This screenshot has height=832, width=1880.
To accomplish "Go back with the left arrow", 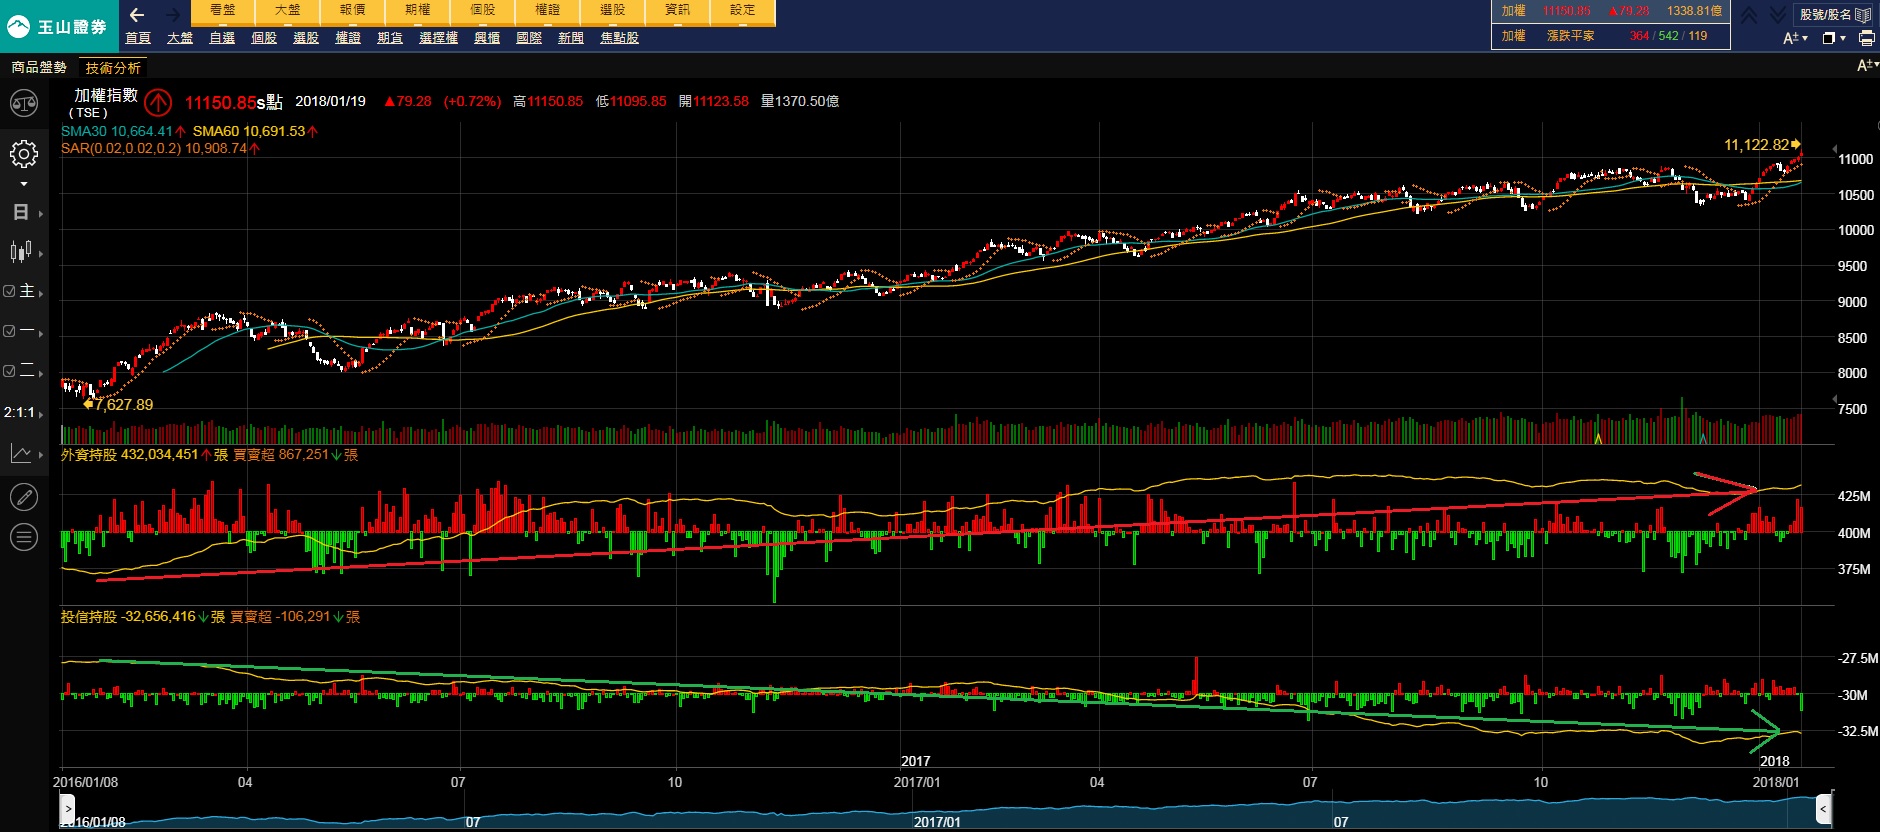I will pyautogui.click(x=137, y=15).
